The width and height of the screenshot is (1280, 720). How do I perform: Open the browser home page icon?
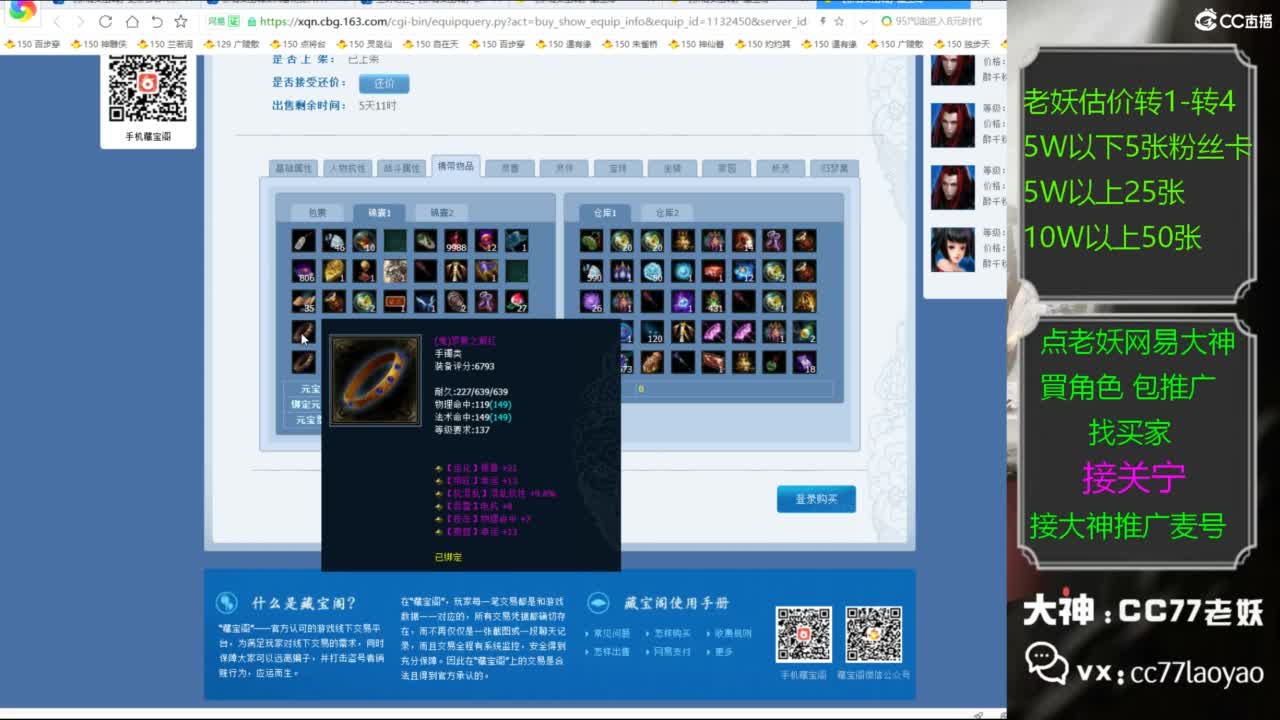[x=131, y=21]
